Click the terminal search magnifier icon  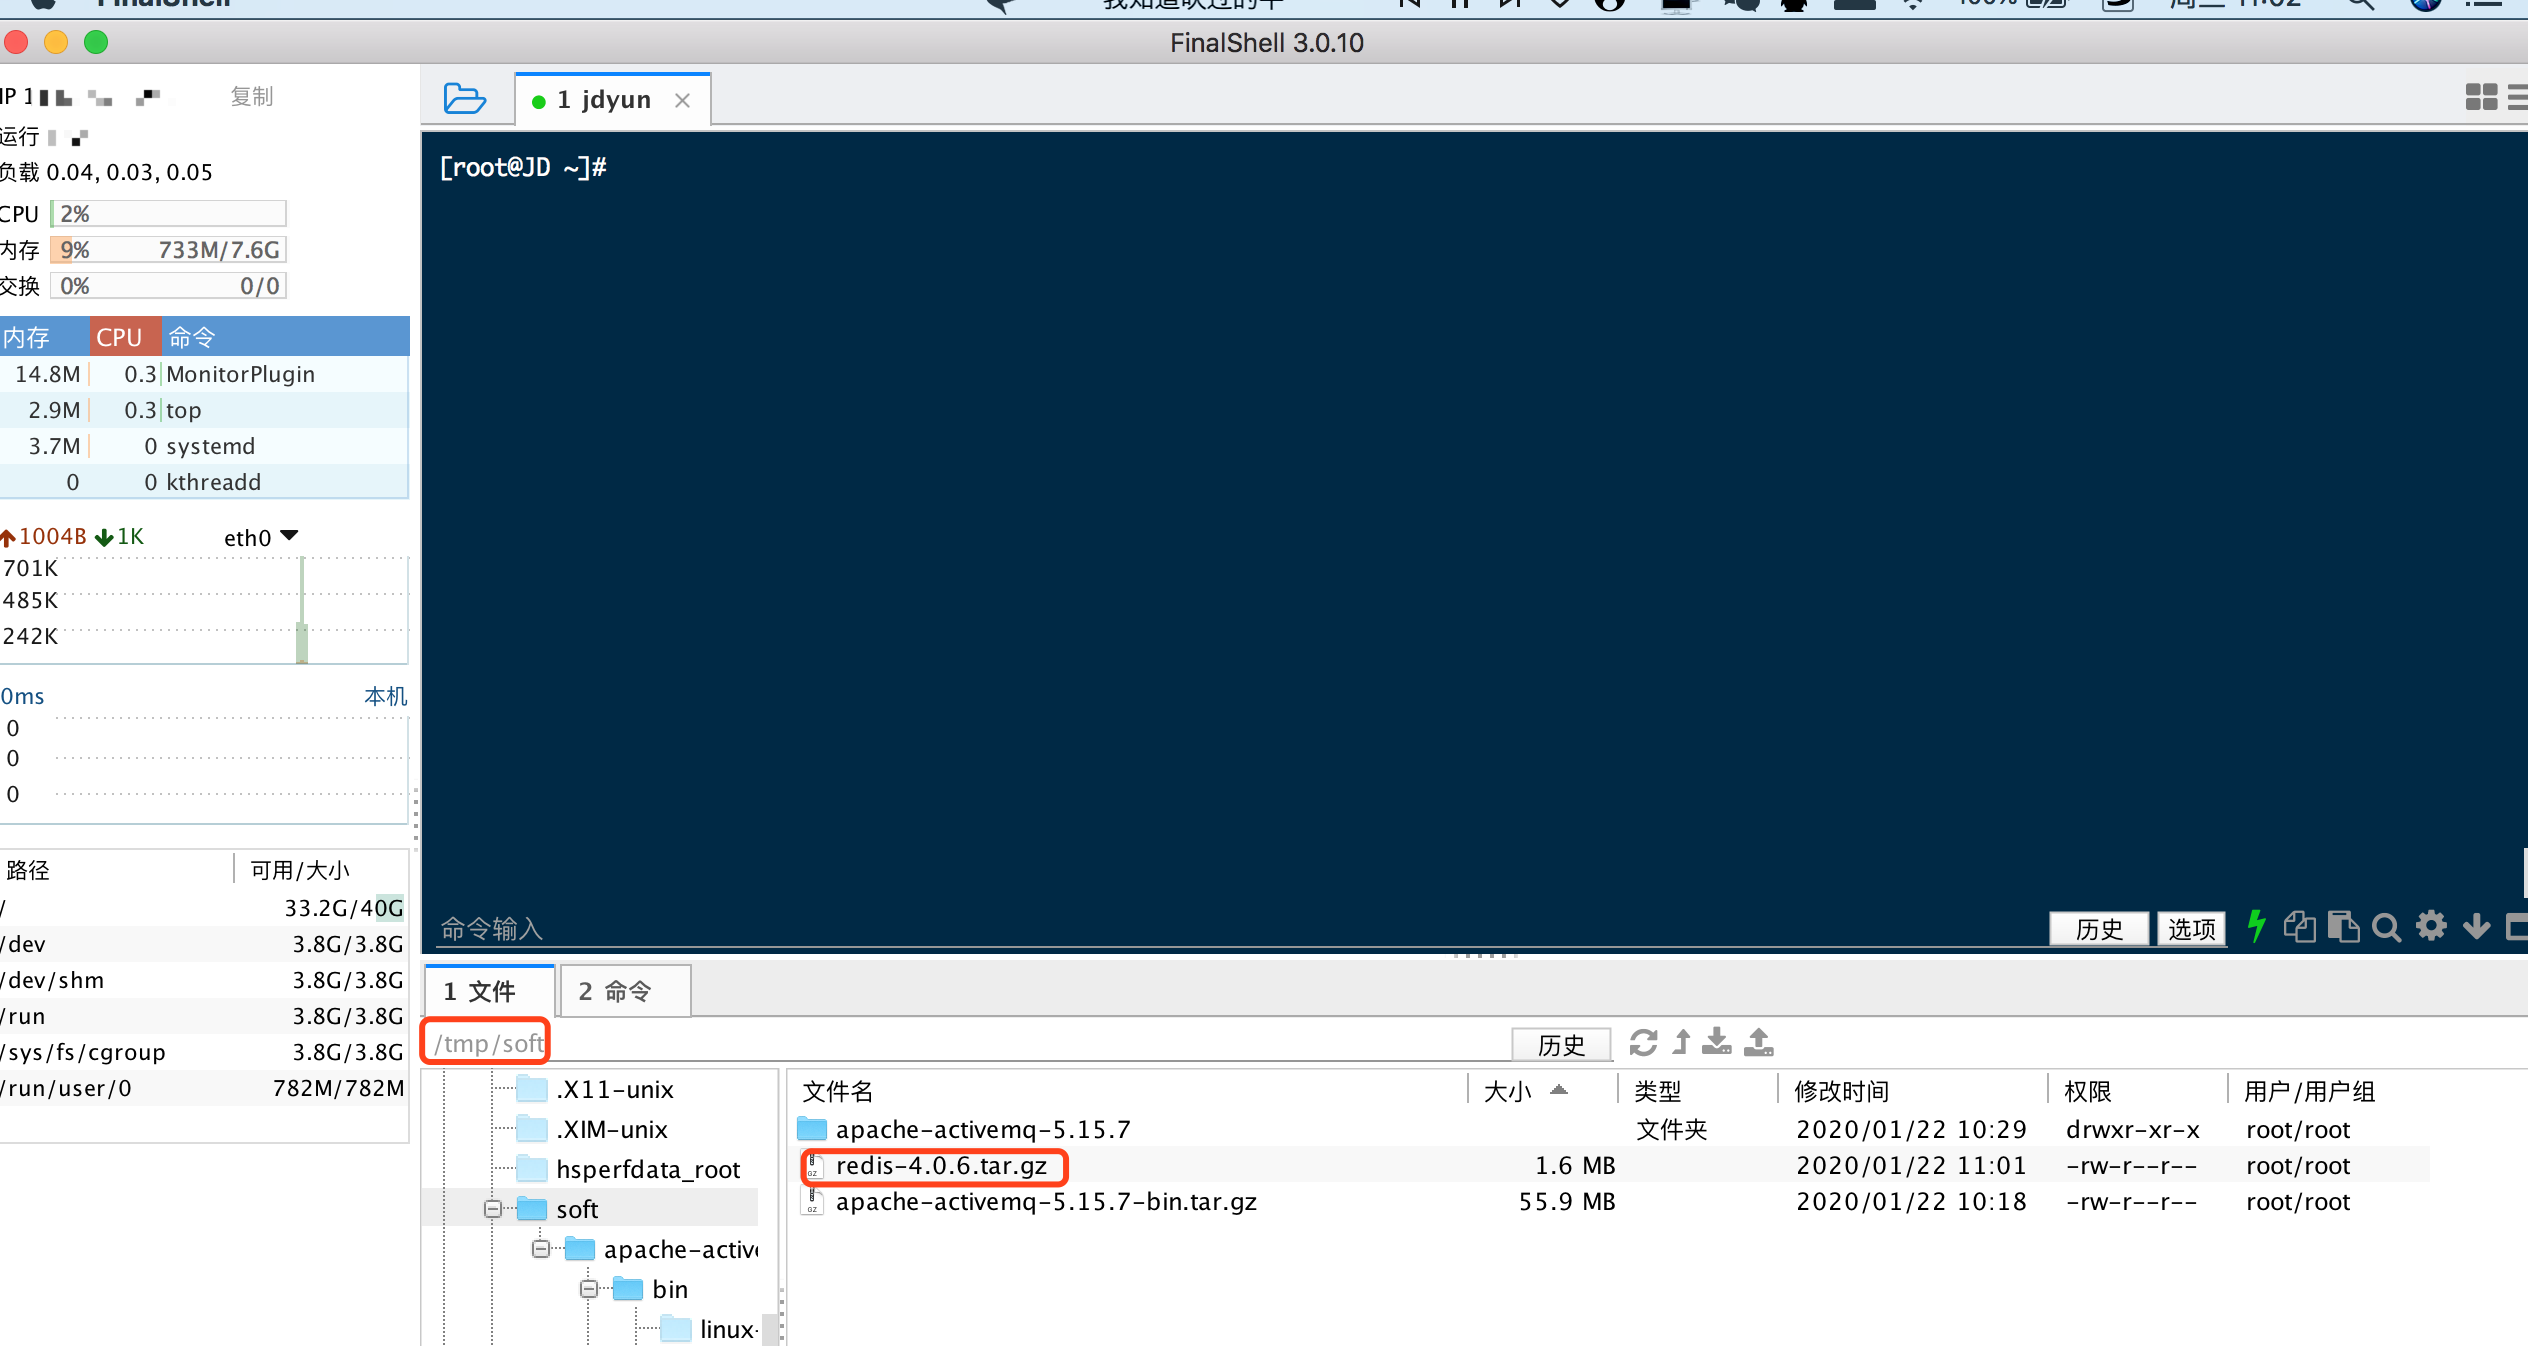(x=2386, y=928)
